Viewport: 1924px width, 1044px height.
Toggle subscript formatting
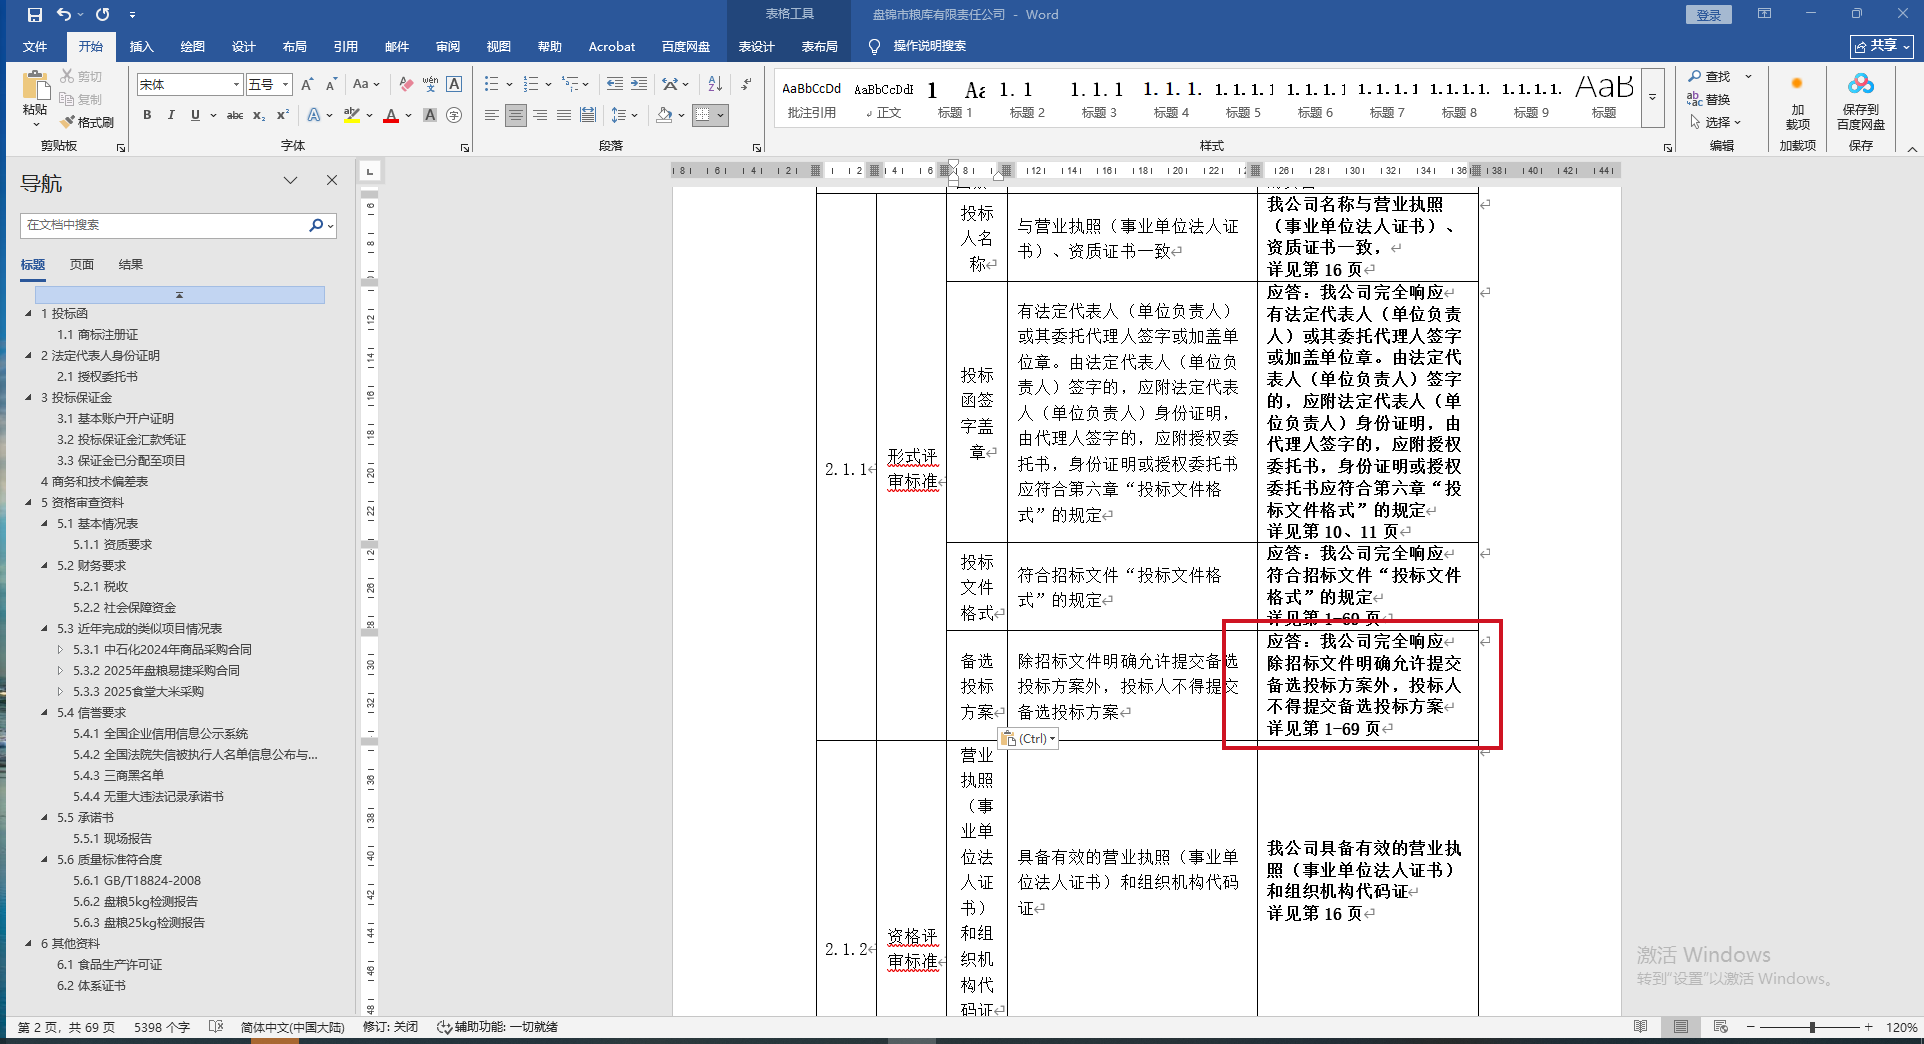[259, 115]
